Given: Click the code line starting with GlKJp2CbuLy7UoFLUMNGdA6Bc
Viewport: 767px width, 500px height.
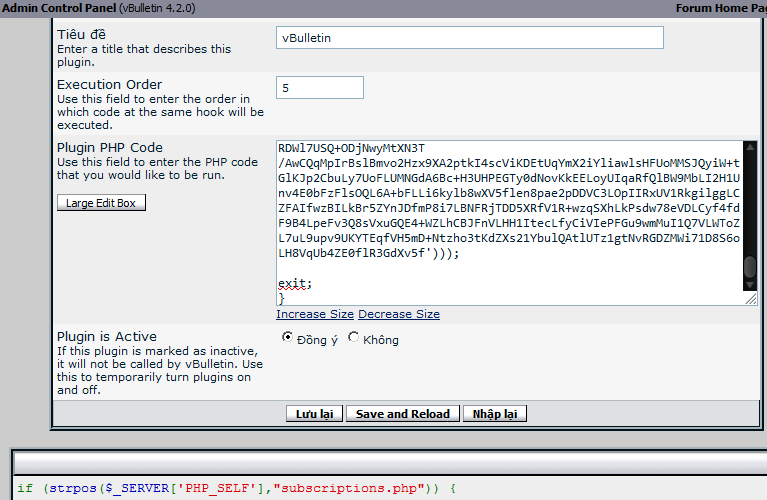Looking at the screenshot, I should (509, 178).
